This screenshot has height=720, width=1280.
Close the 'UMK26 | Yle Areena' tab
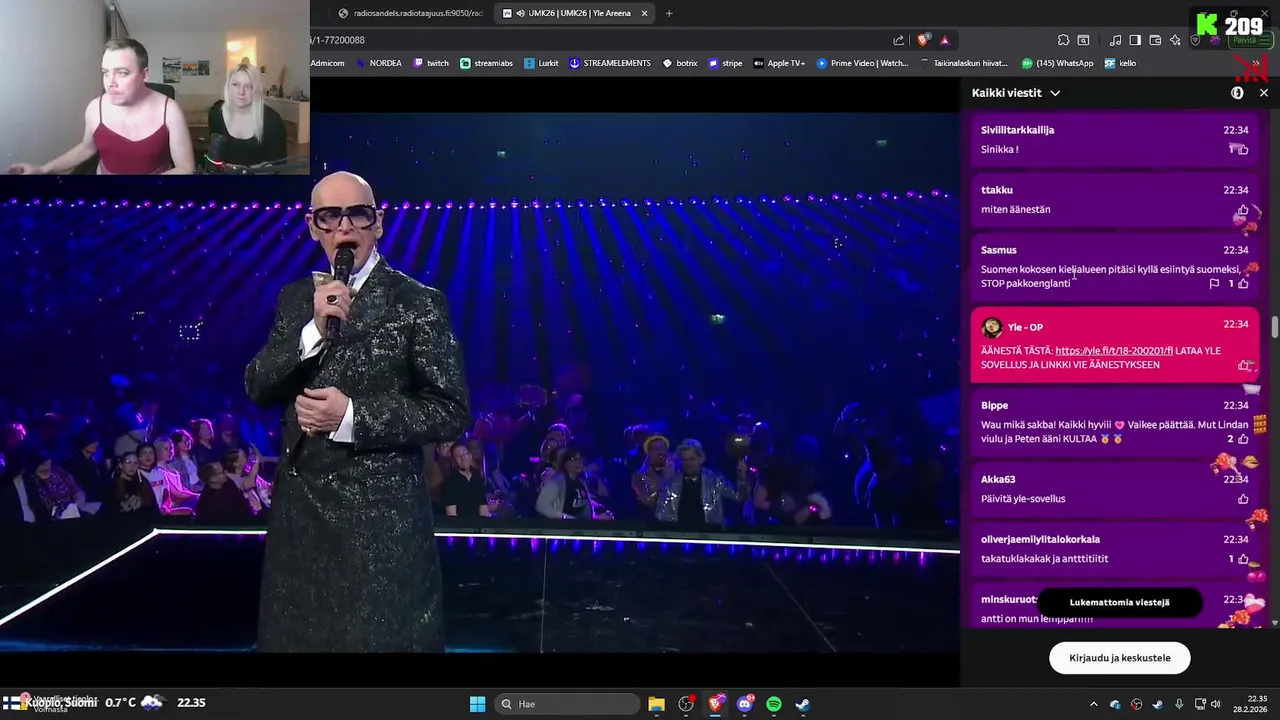click(x=644, y=13)
